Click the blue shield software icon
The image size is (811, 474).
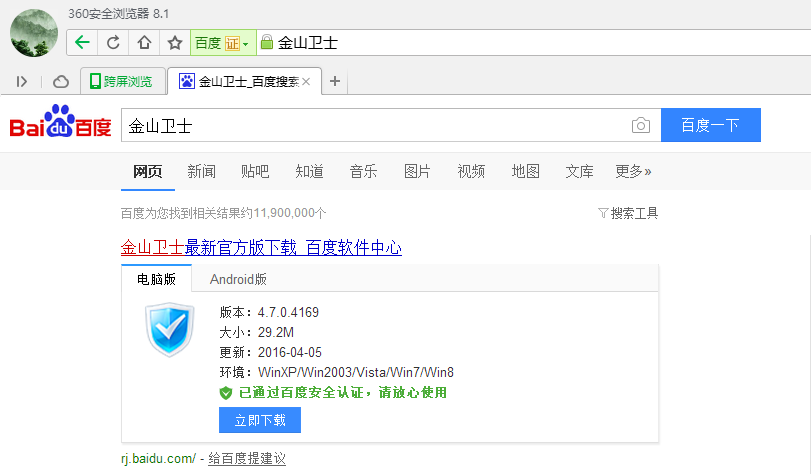coord(170,330)
